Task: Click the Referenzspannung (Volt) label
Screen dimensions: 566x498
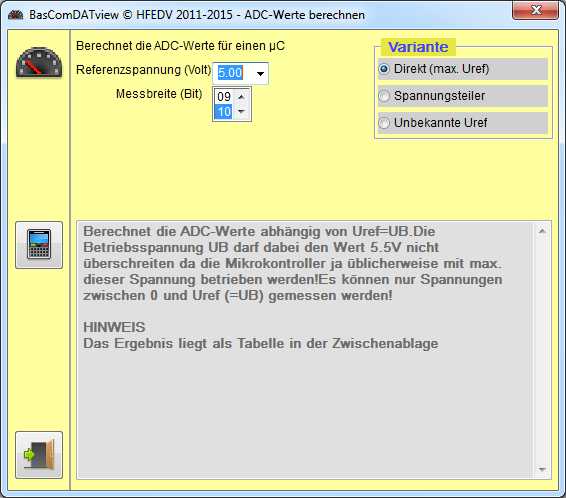Action: pos(143,70)
